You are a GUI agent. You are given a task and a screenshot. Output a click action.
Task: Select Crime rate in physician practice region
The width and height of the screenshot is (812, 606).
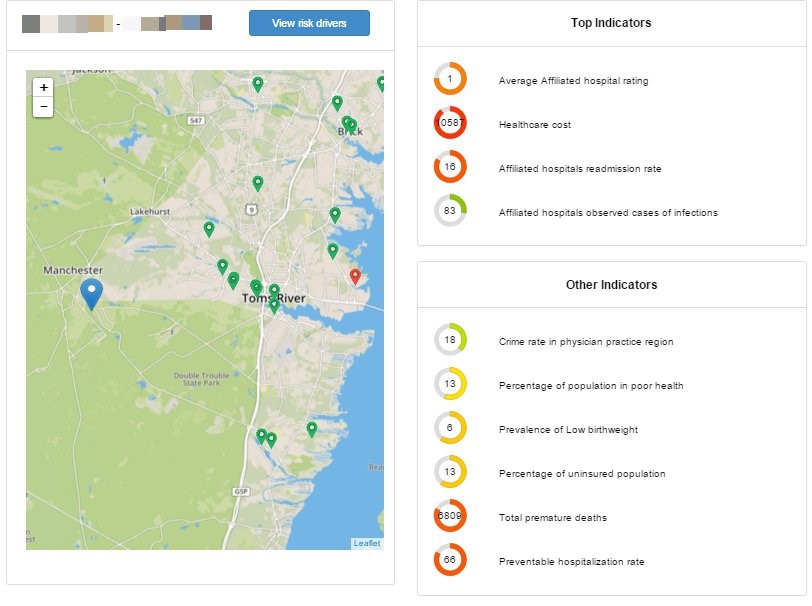pos(586,342)
